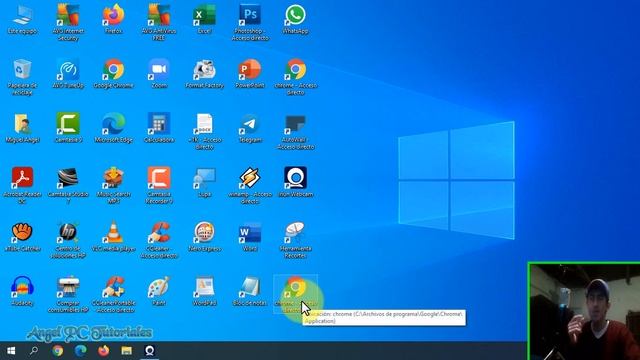The image size is (640, 360).
Task: Open the Calculadora shortcut
Action: (159, 128)
